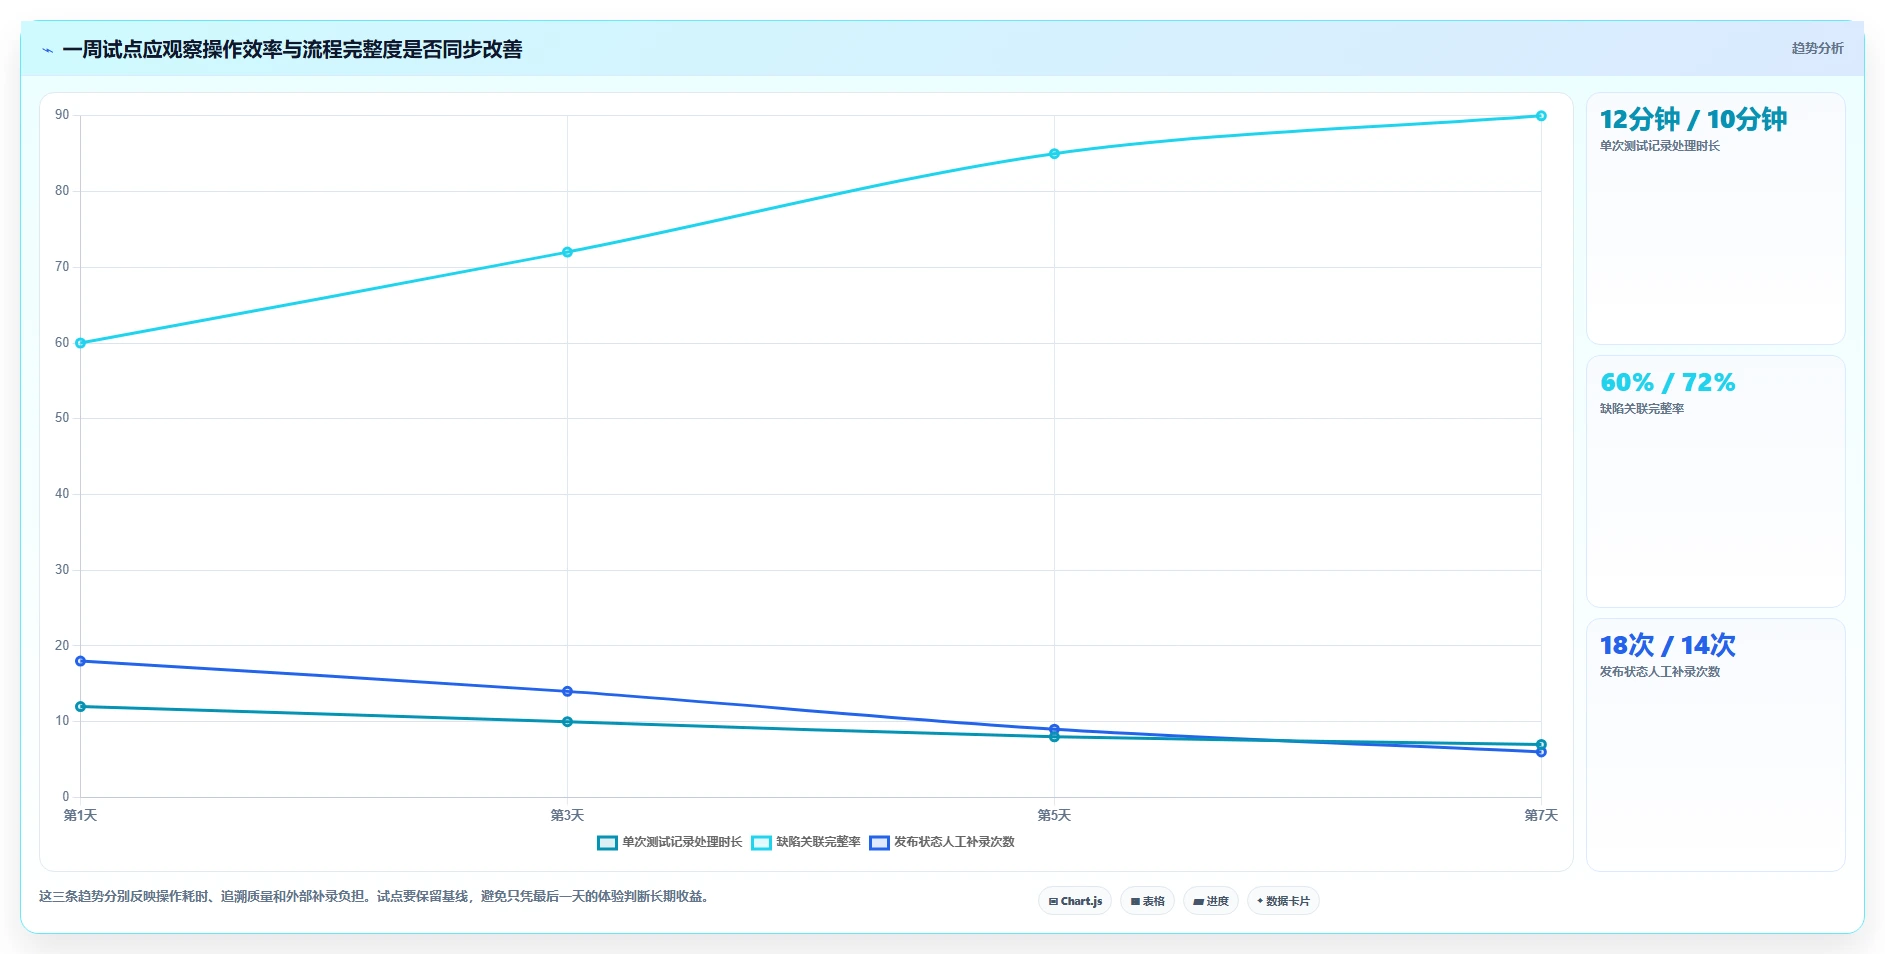Click the 表格 tag

[1148, 901]
